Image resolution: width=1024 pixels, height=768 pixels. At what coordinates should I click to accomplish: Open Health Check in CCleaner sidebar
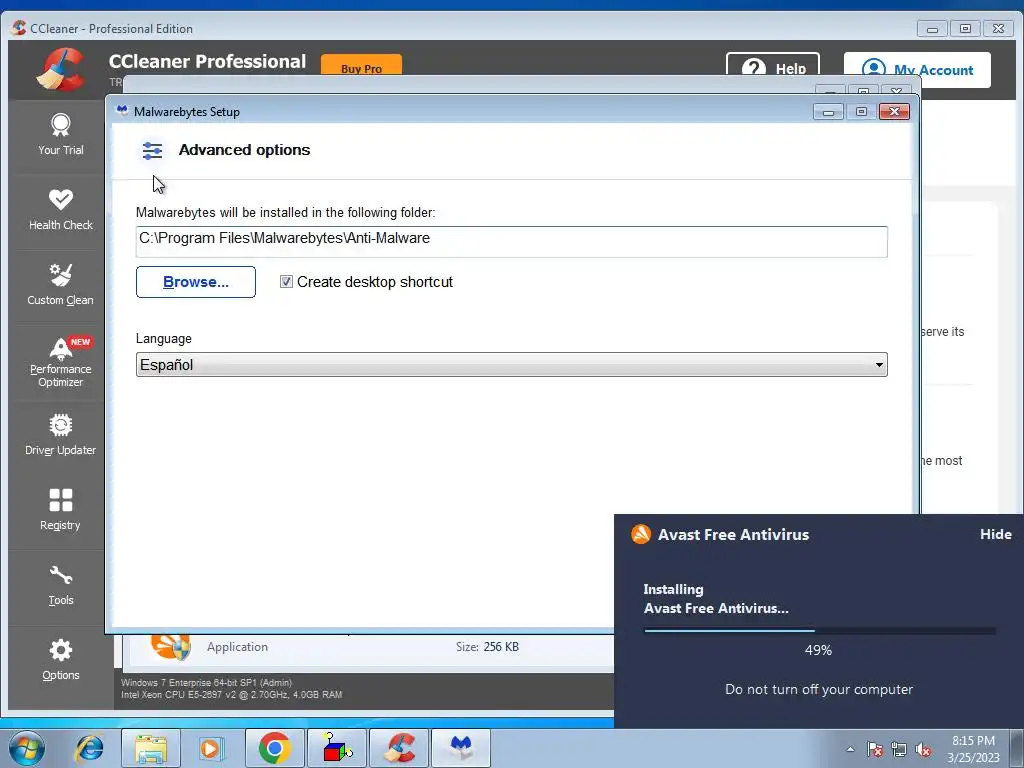pyautogui.click(x=61, y=210)
